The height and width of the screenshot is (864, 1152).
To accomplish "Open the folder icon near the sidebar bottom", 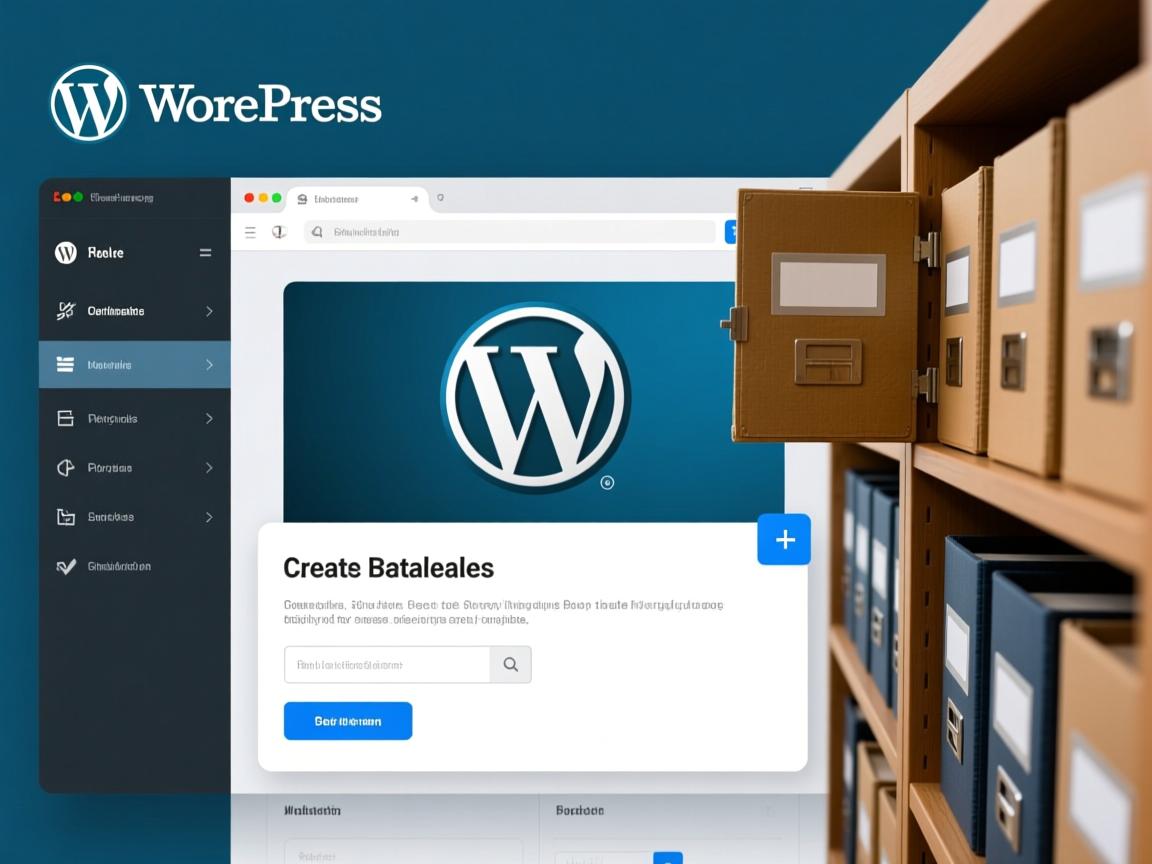I will pyautogui.click(x=63, y=517).
